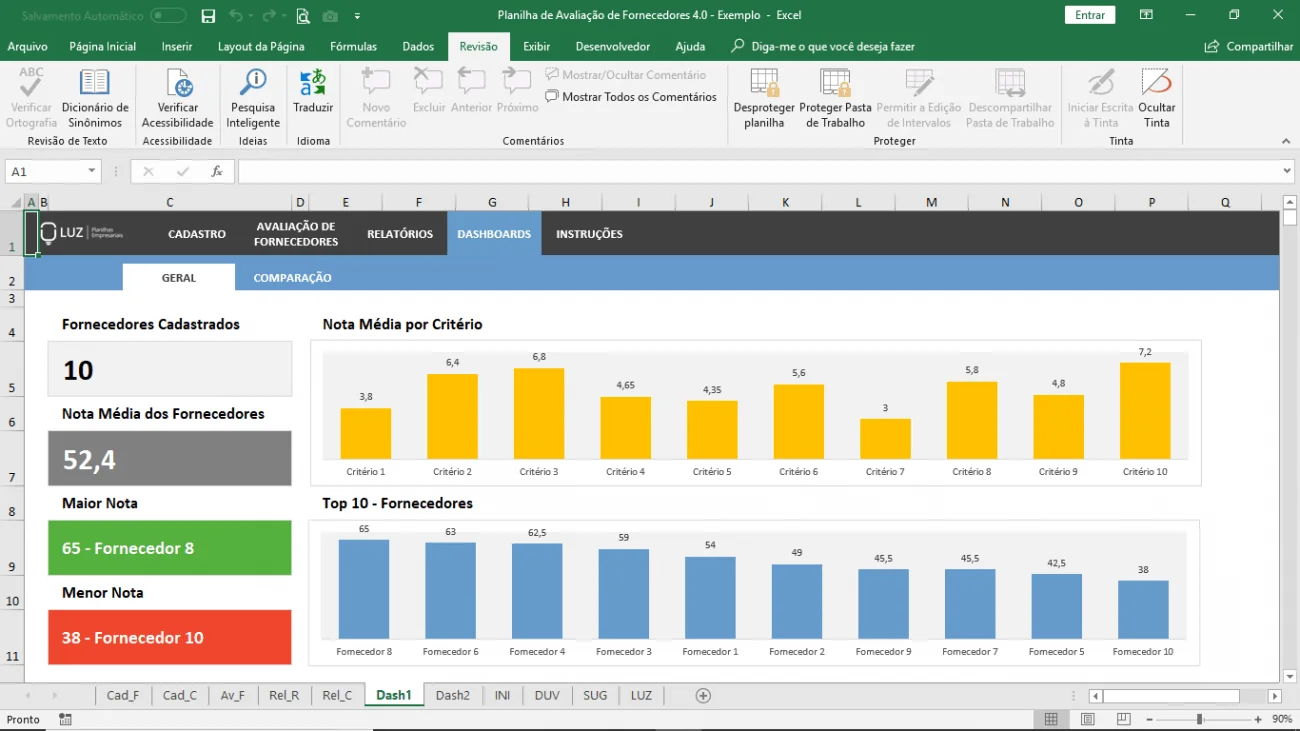This screenshot has height=731, width=1300.
Task: Switch to Page Break Preview in status bar
Action: (1124, 719)
